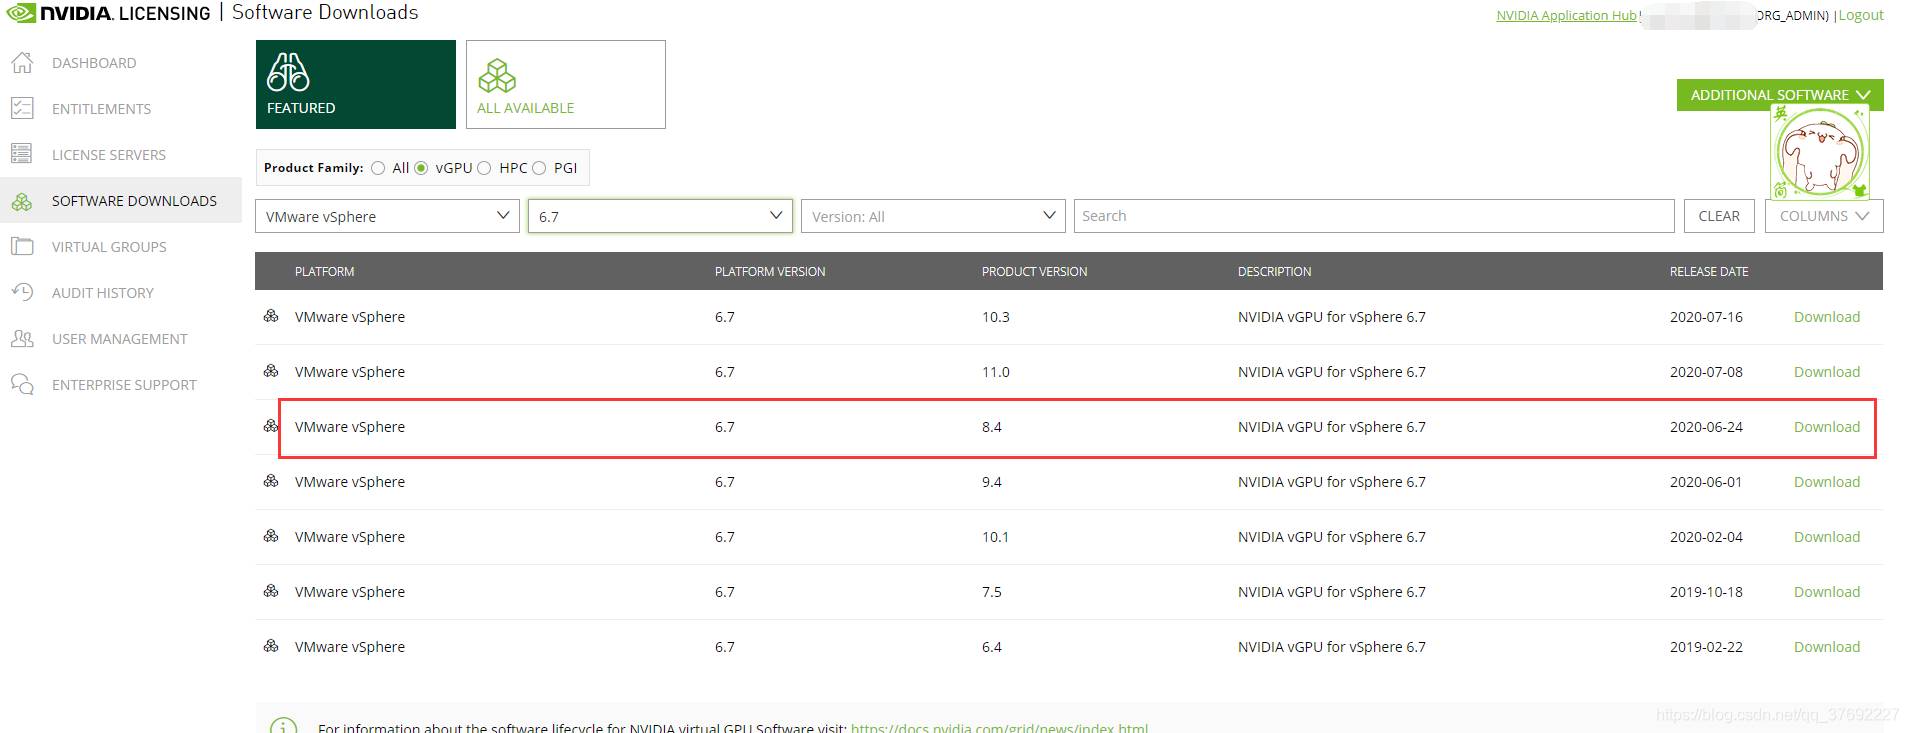Click the User Management people icon
Image resolution: width=1909 pixels, height=733 pixels.
(22, 338)
